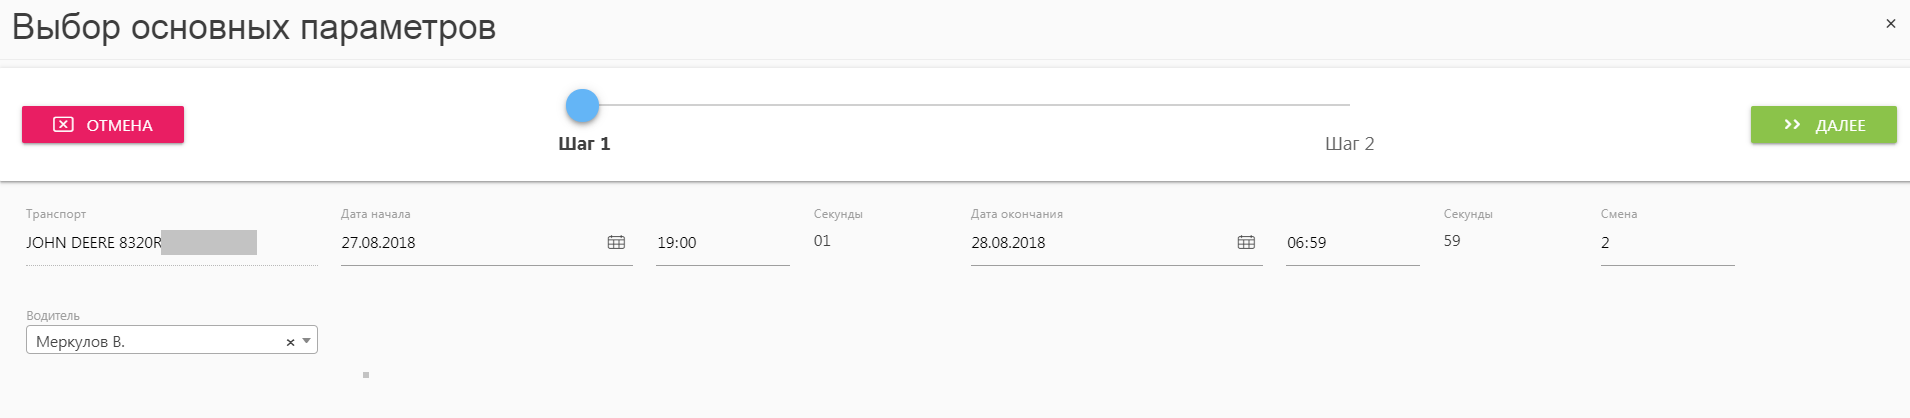The height and width of the screenshot is (418, 1910).
Task: Expand the Водитель dropdown arrow
Action: (x=306, y=341)
